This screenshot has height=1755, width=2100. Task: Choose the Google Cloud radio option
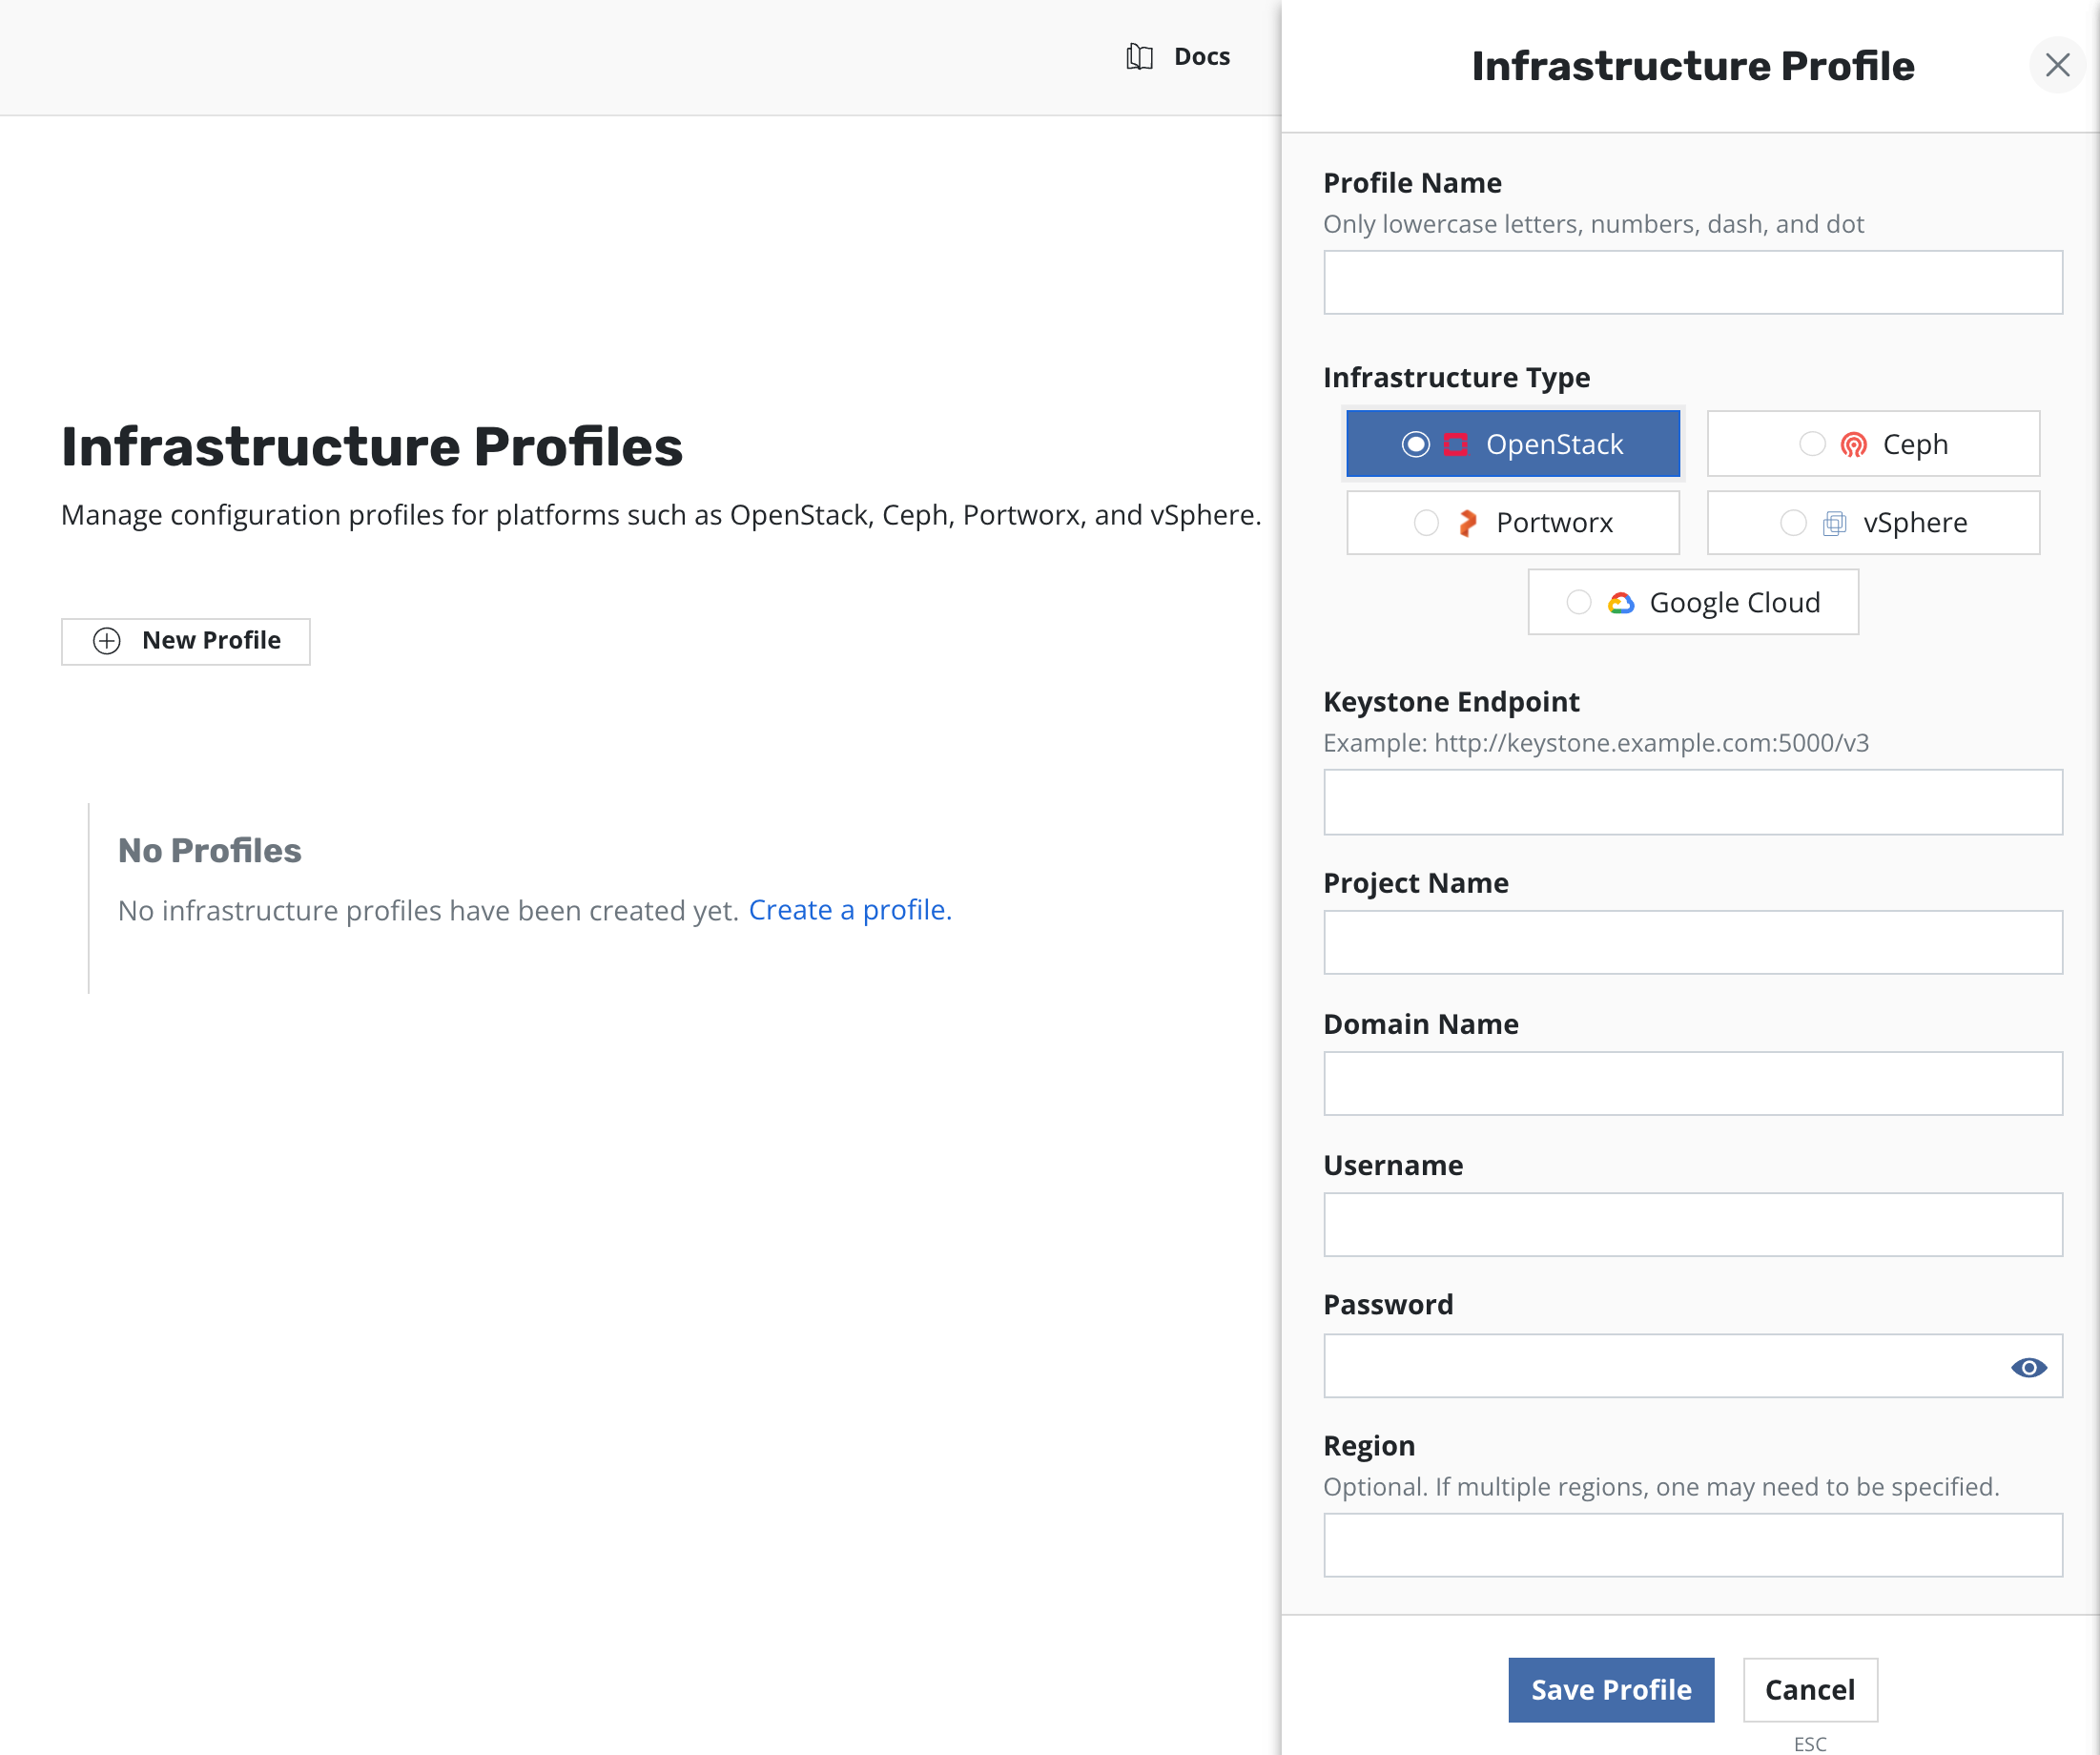pos(1578,603)
